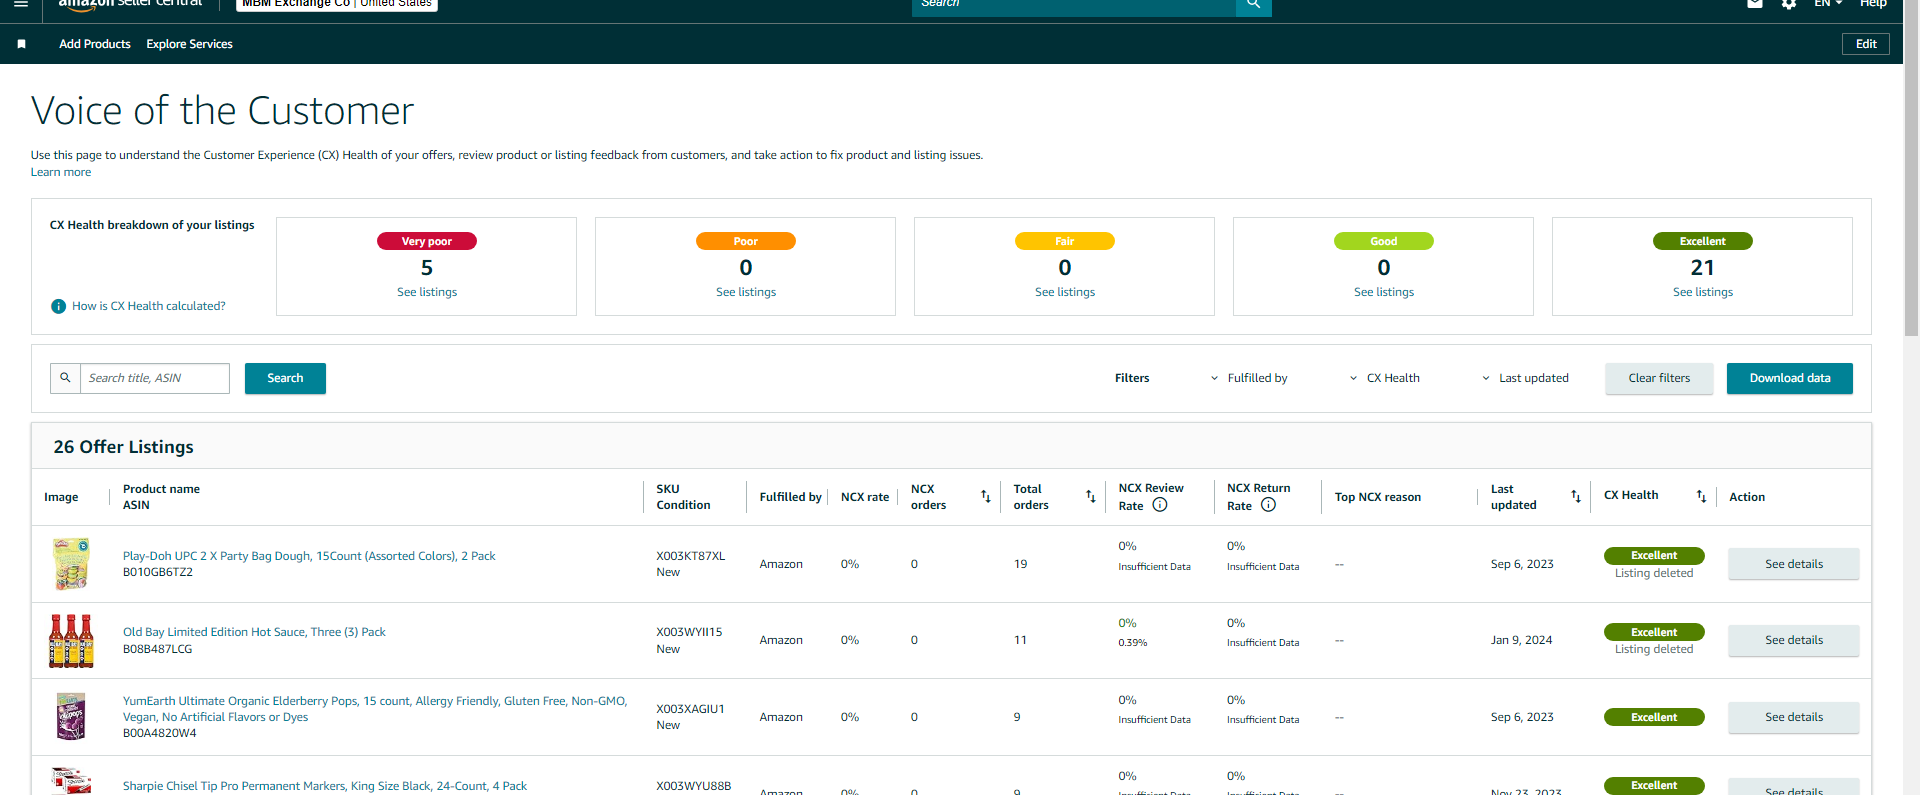Viewport: 1920px width, 795px height.
Task: Click the magnifier icon in title search box
Action: click(x=65, y=378)
